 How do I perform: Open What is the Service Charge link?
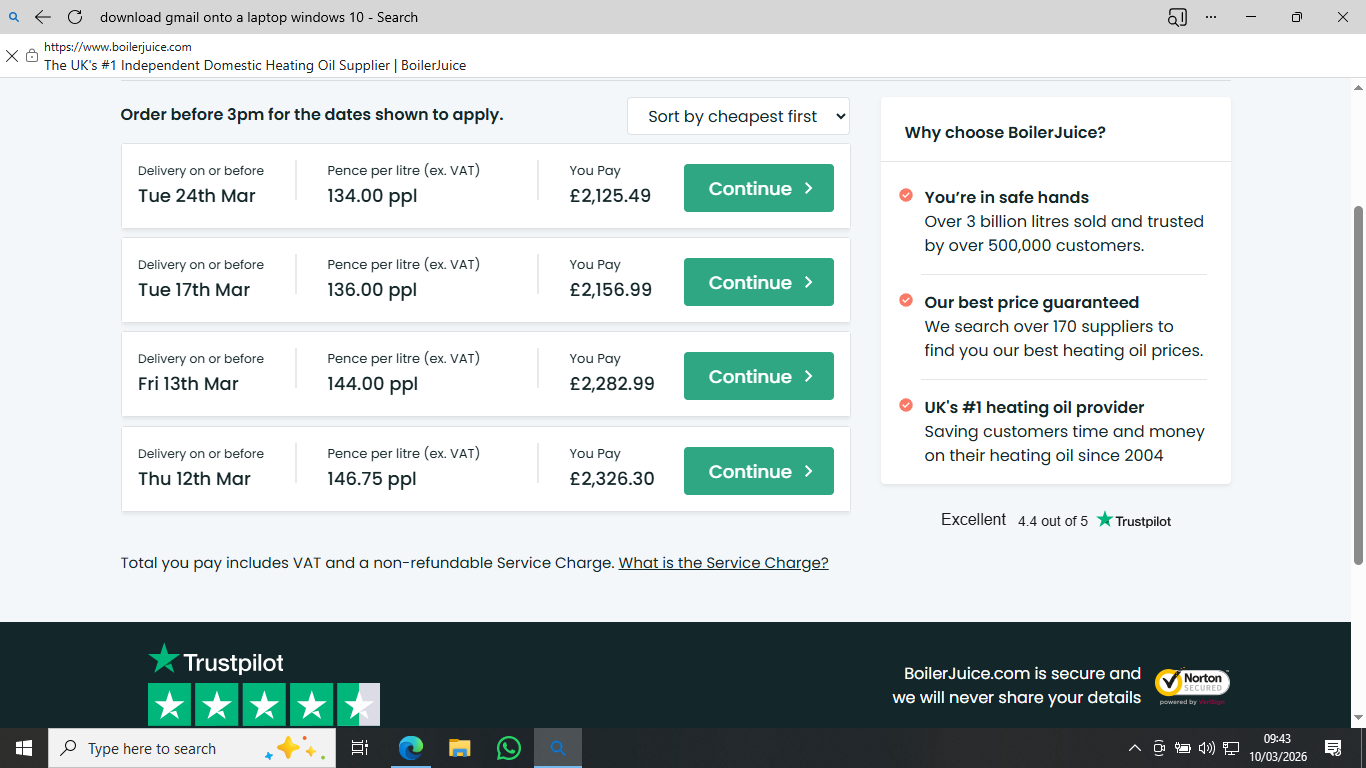point(723,563)
